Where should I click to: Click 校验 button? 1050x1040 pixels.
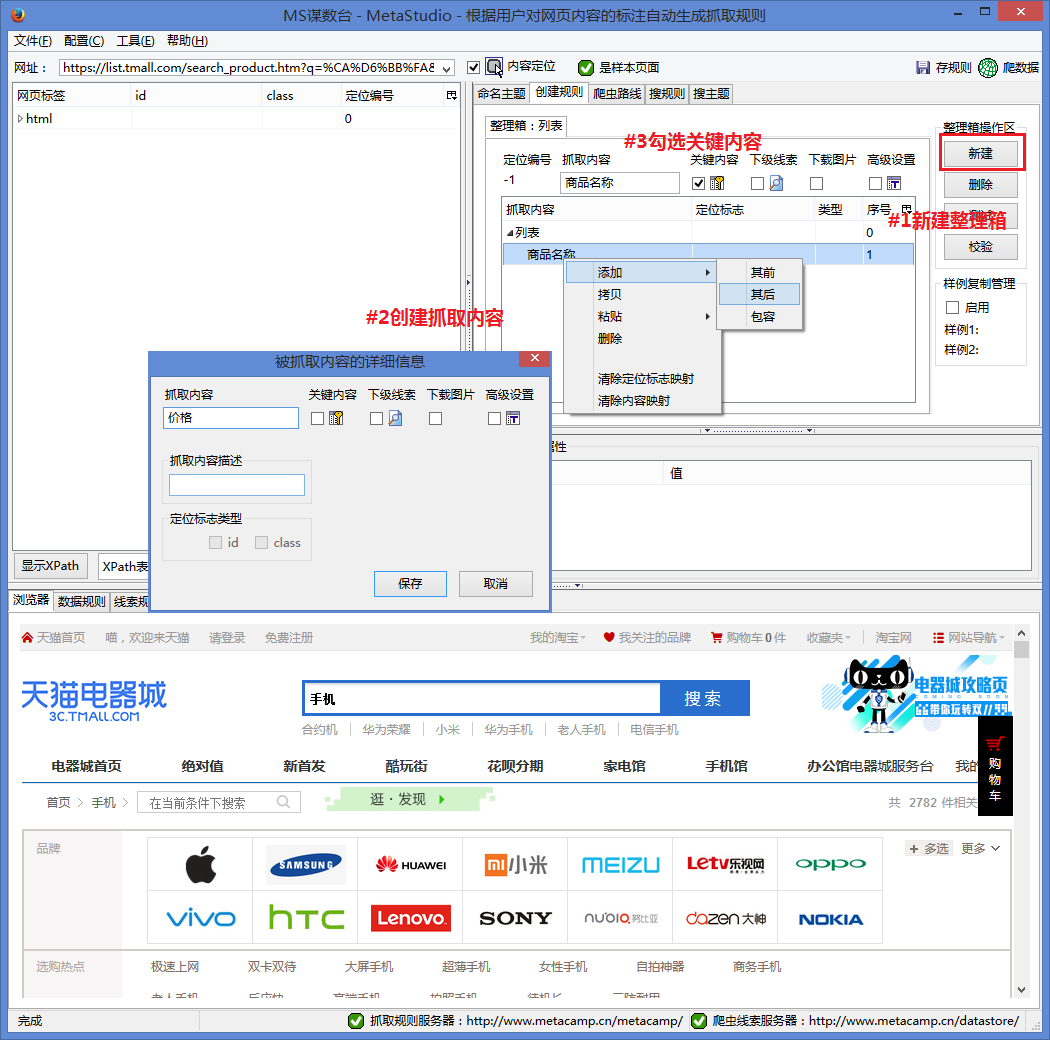[x=981, y=246]
